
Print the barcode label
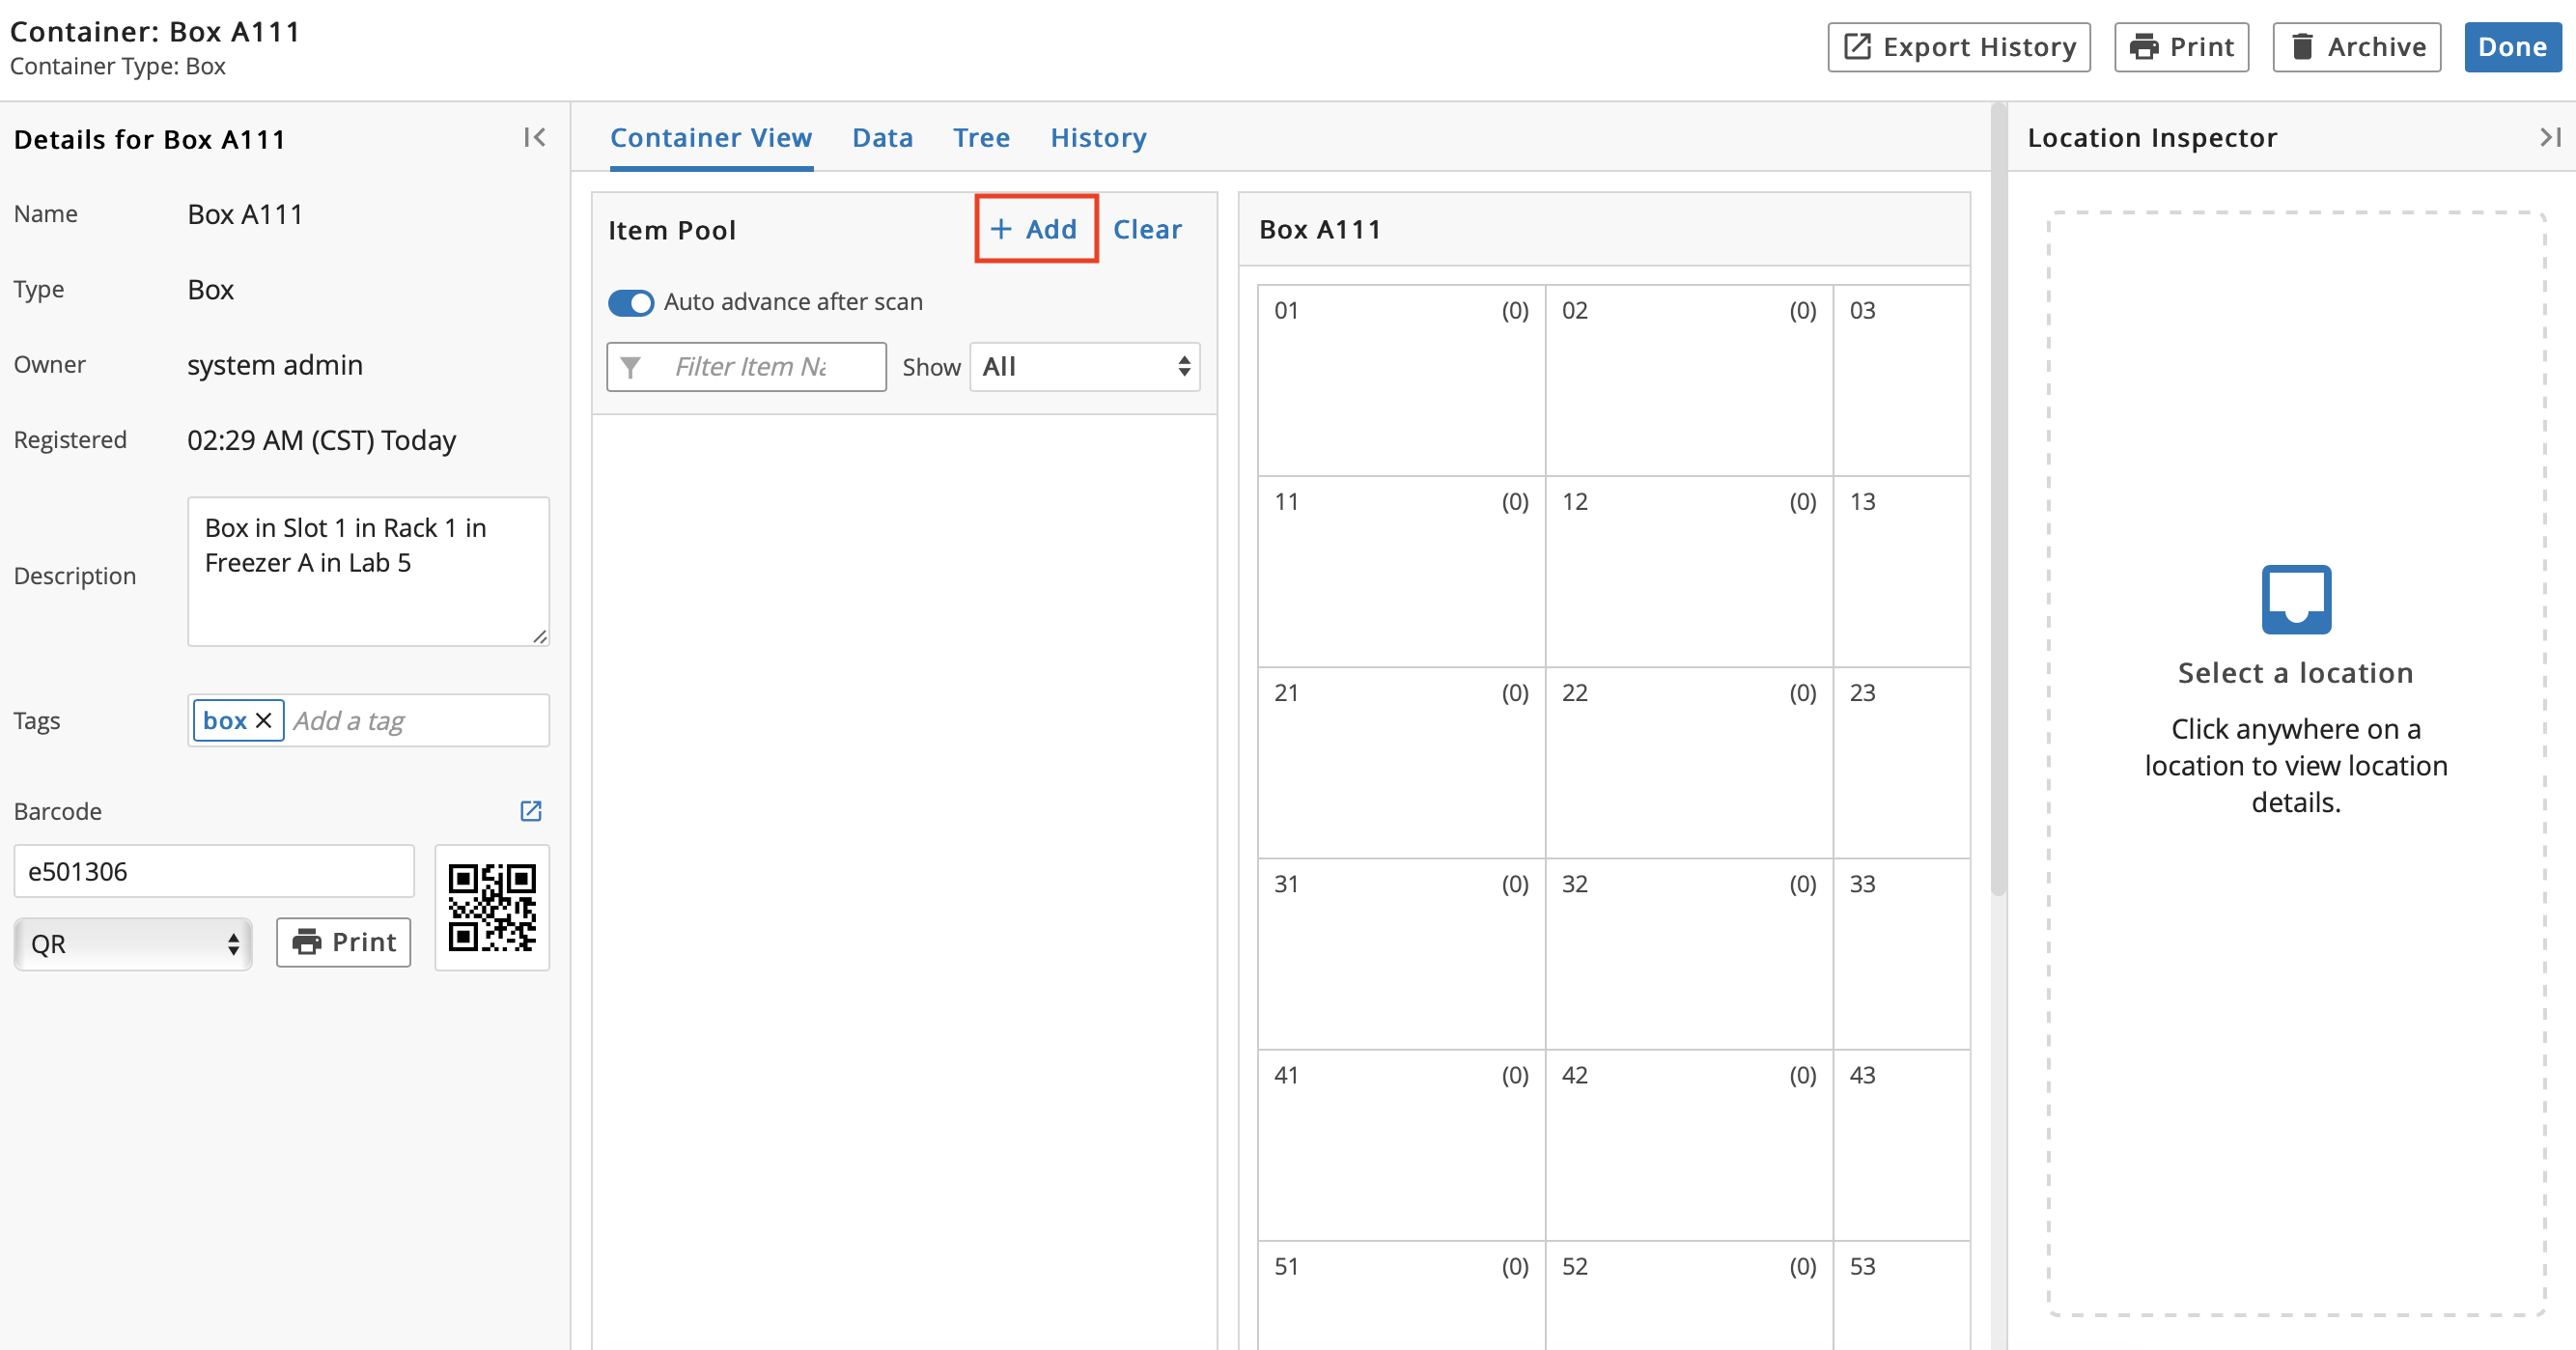tap(343, 942)
